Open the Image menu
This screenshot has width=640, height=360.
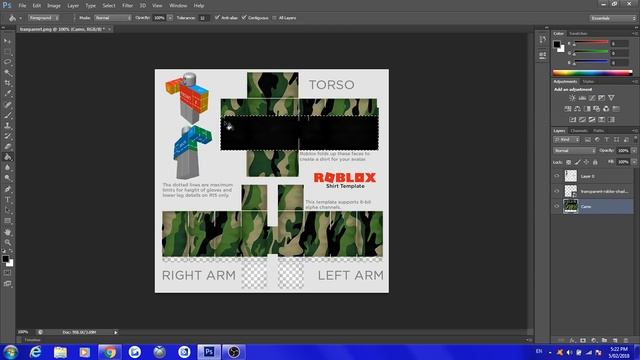click(54, 6)
